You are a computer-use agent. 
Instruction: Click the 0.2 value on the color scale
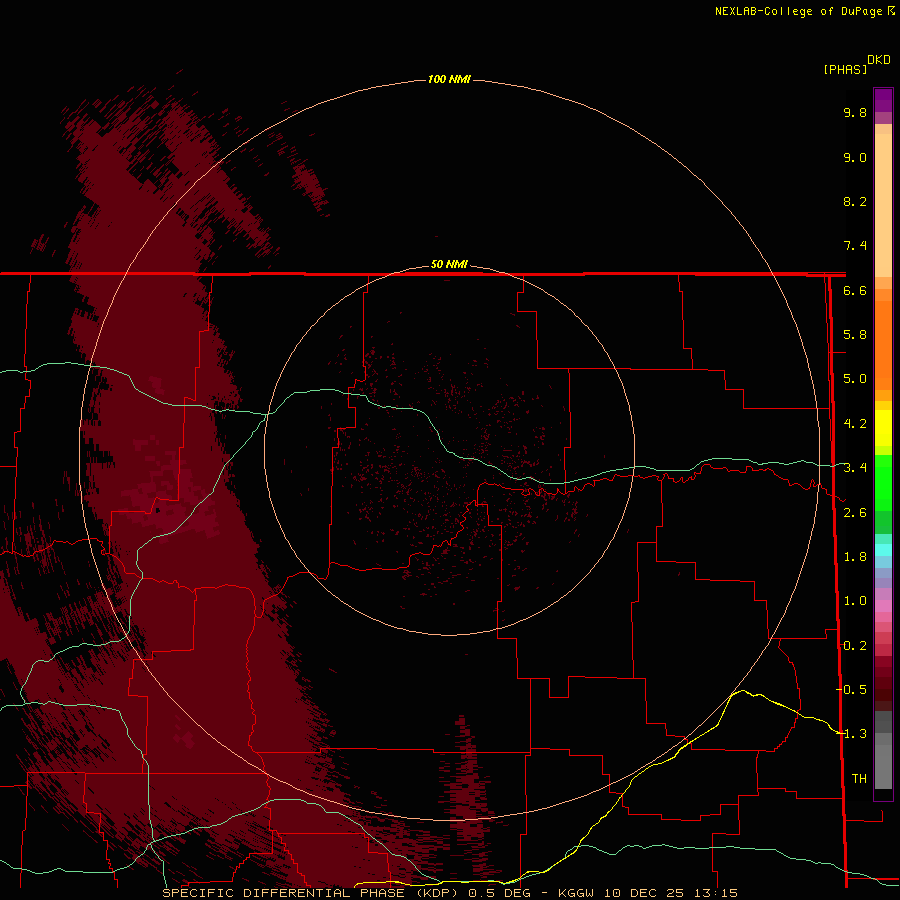point(855,646)
